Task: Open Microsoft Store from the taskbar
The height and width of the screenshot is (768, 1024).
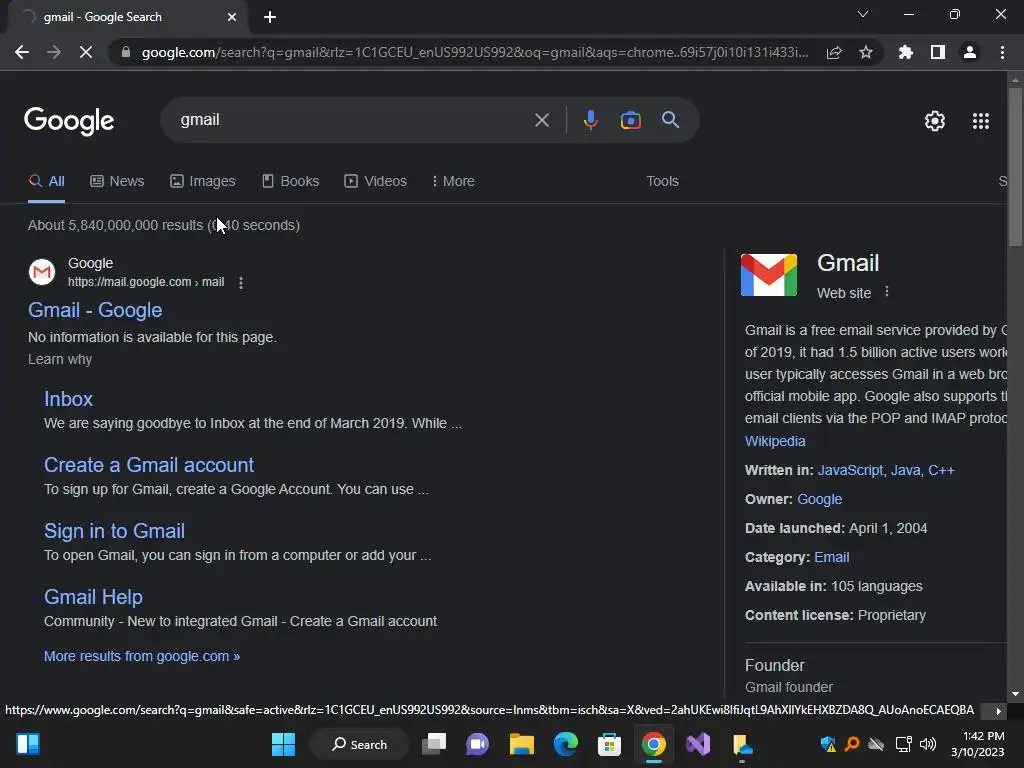Action: click(609, 744)
